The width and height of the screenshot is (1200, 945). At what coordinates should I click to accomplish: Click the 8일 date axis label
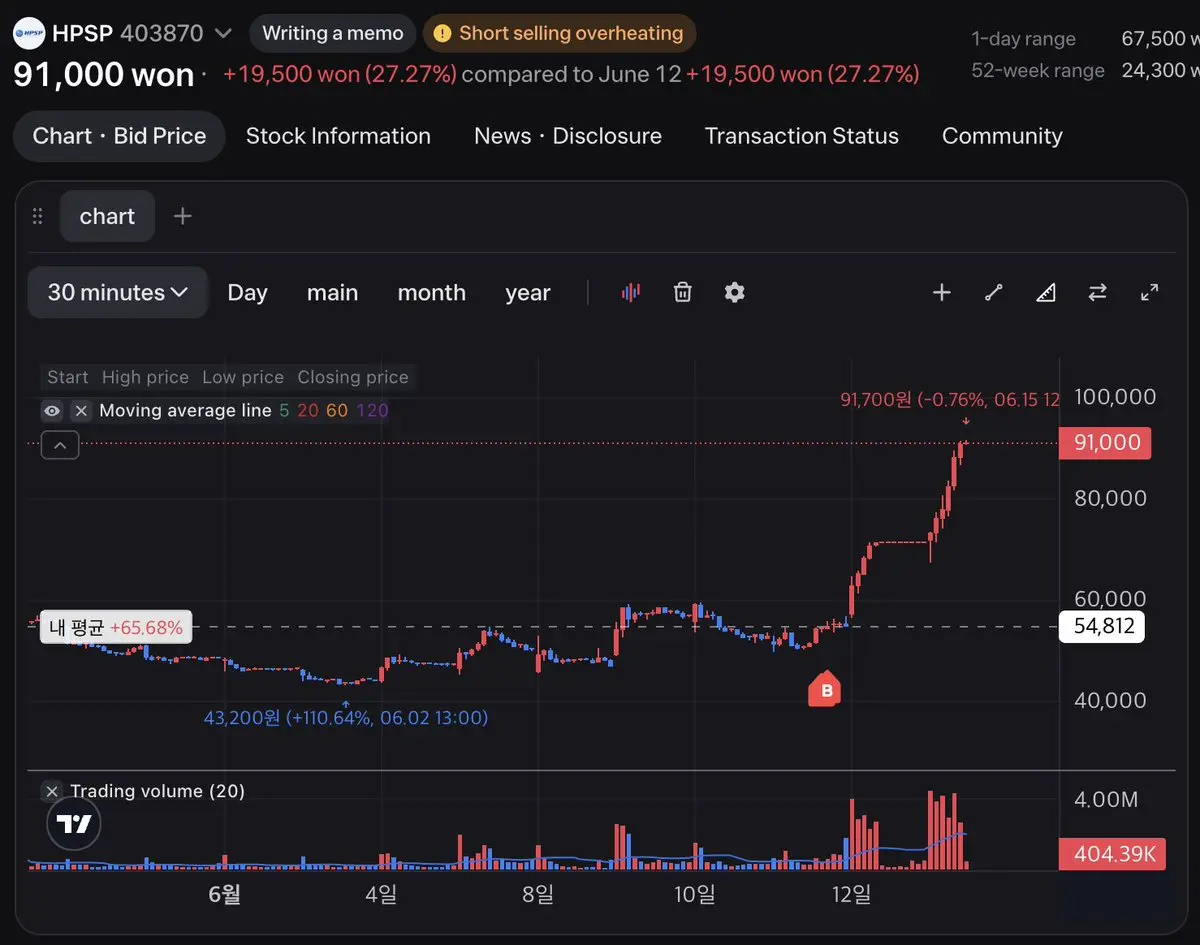coord(537,894)
